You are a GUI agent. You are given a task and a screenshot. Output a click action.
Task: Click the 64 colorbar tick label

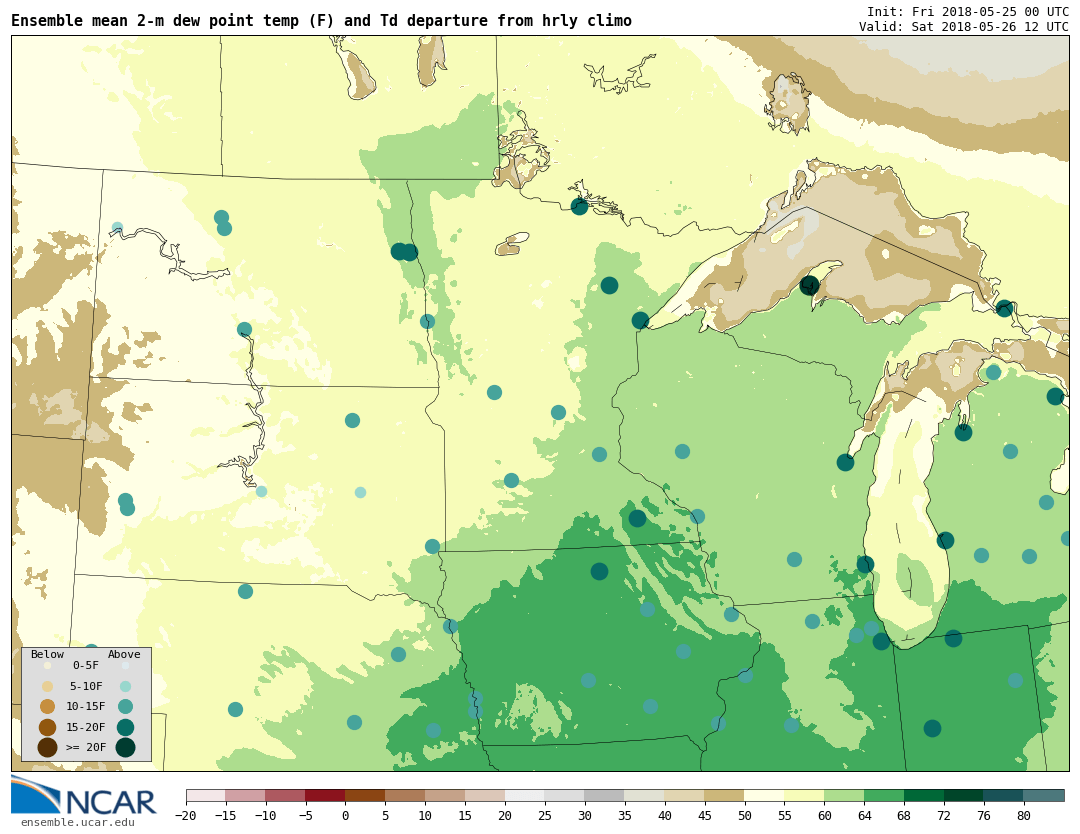pos(864,816)
